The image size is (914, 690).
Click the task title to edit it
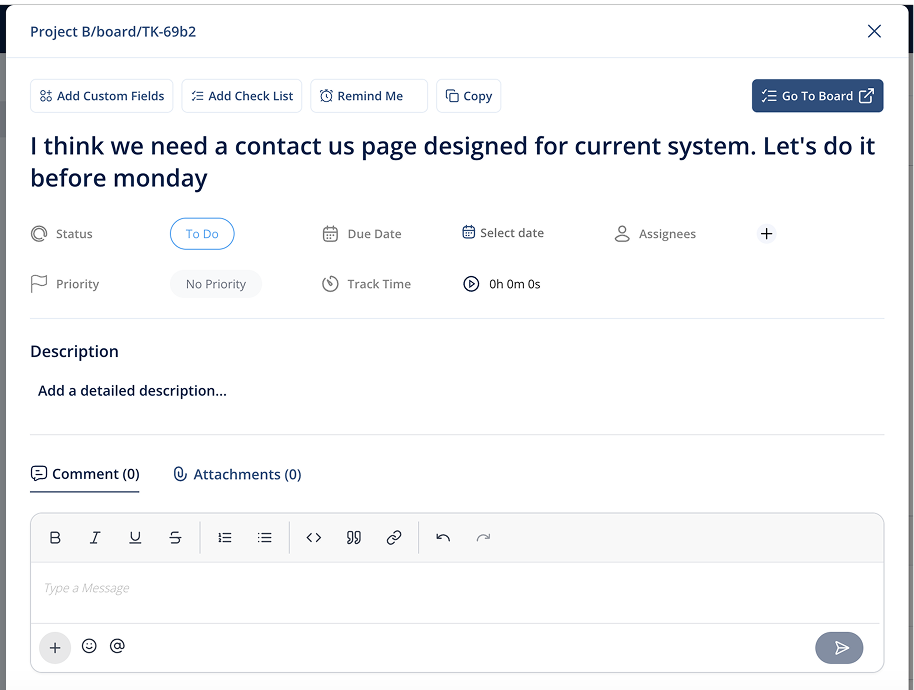click(452, 161)
